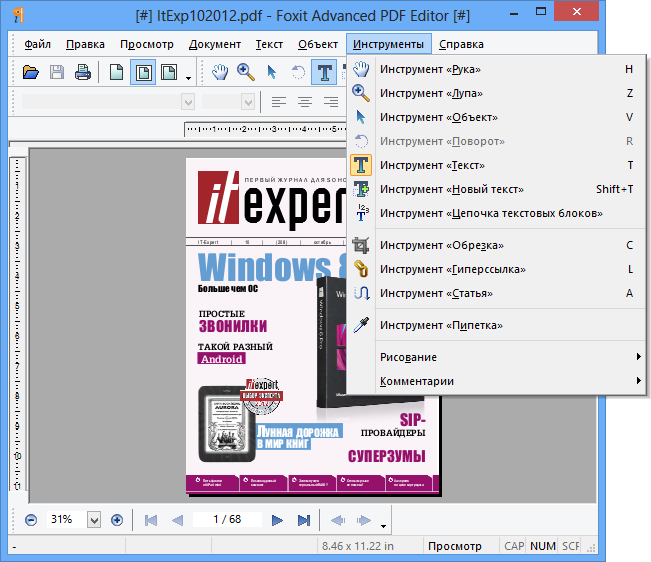The image size is (651, 562).
Task: Click the next view forward arrow
Action: coord(364,520)
